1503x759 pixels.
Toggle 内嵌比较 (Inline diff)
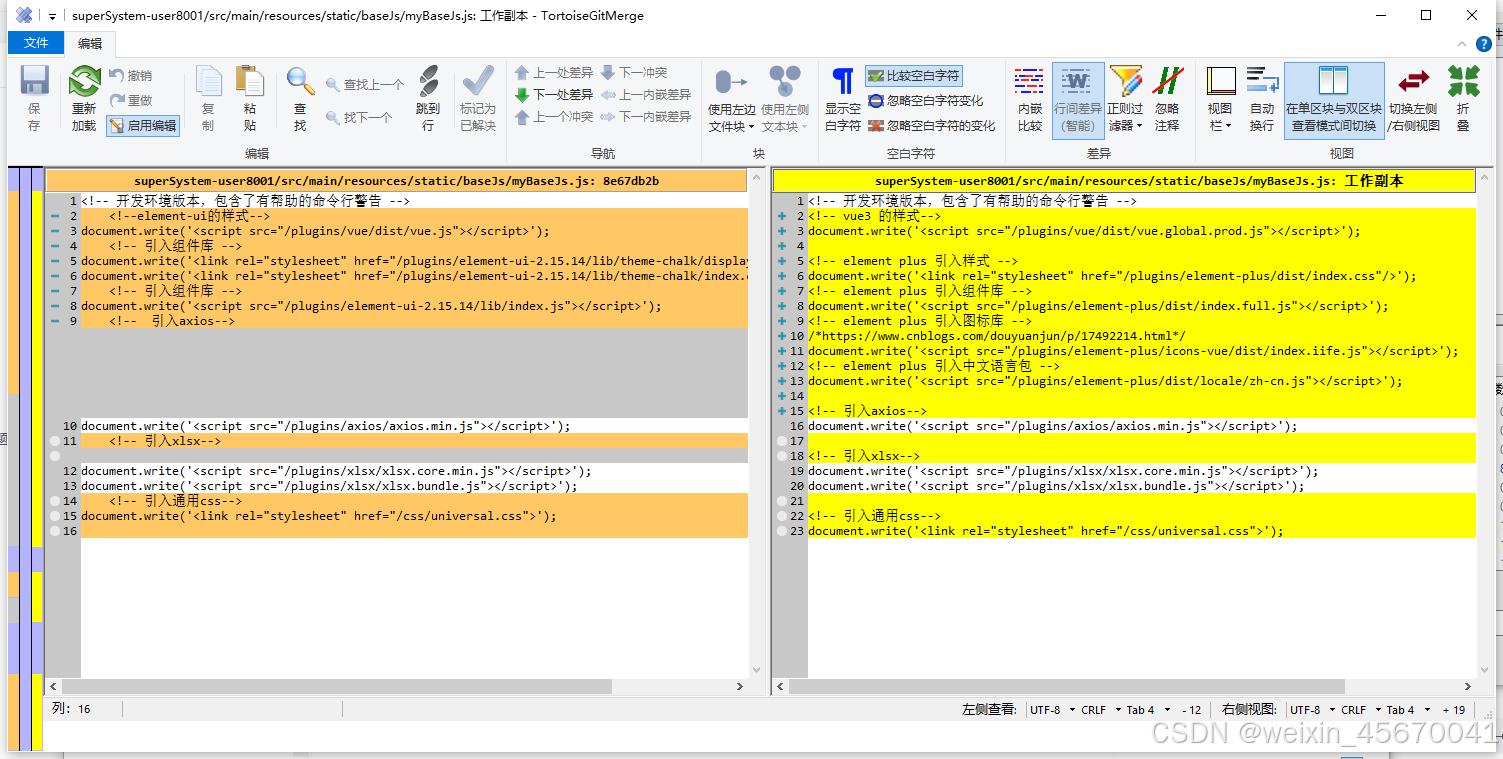1029,98
